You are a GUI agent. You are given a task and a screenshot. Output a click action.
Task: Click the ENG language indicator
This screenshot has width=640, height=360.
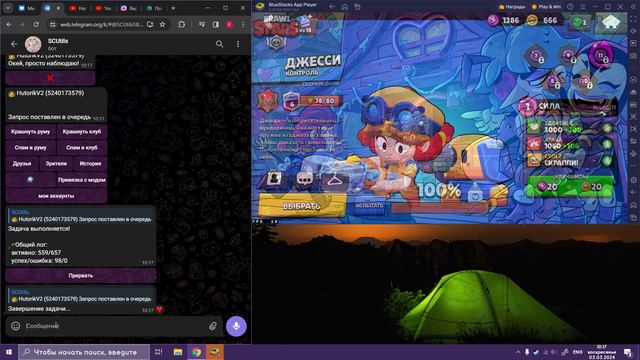[578, 352]
